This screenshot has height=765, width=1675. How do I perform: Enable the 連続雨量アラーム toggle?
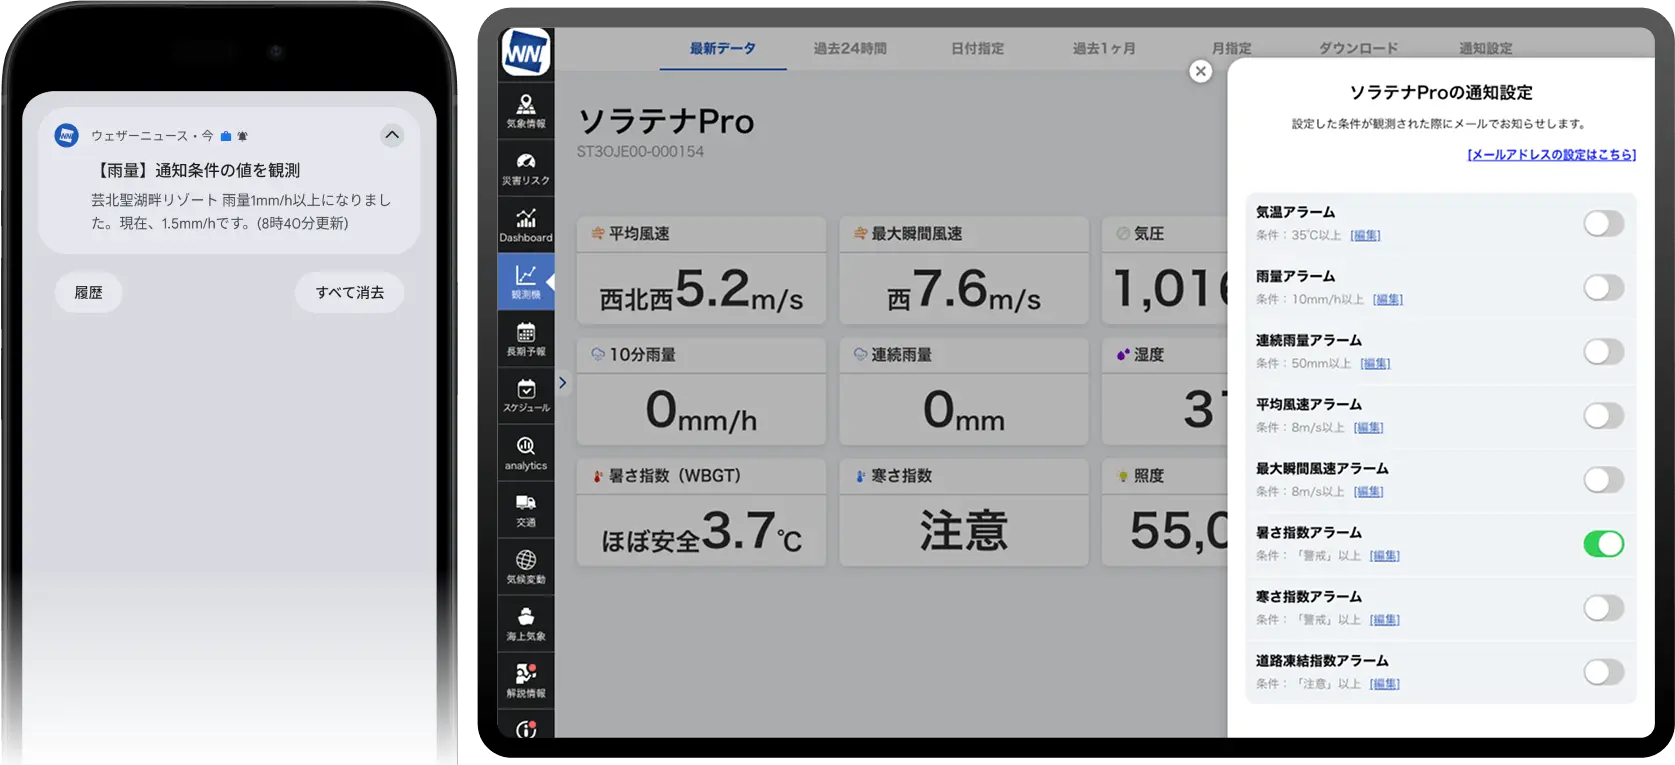click(1603, 352)
